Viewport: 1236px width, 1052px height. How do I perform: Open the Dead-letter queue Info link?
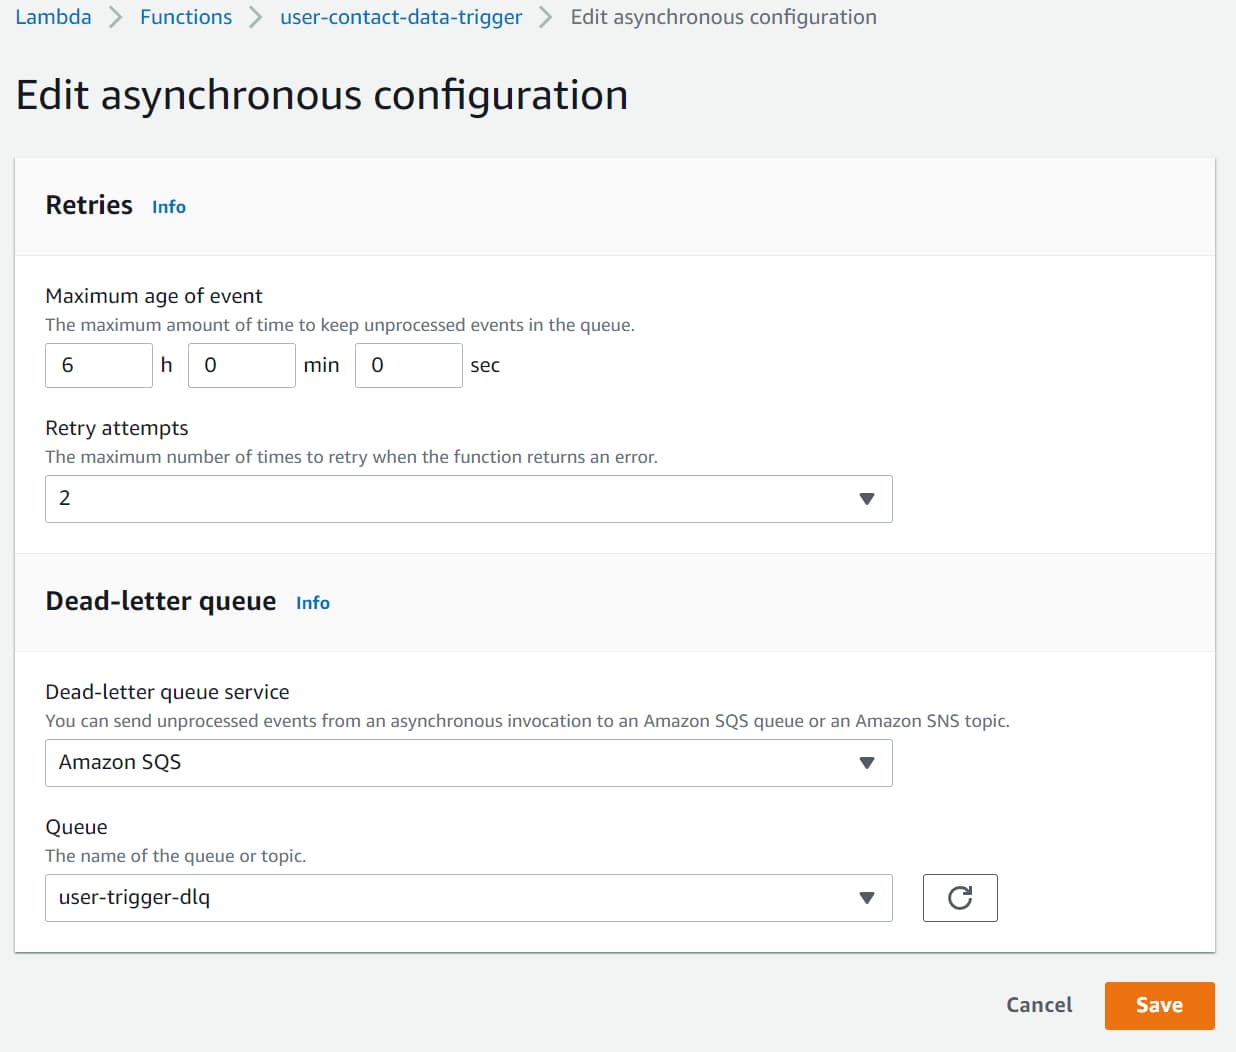(312, 603)
